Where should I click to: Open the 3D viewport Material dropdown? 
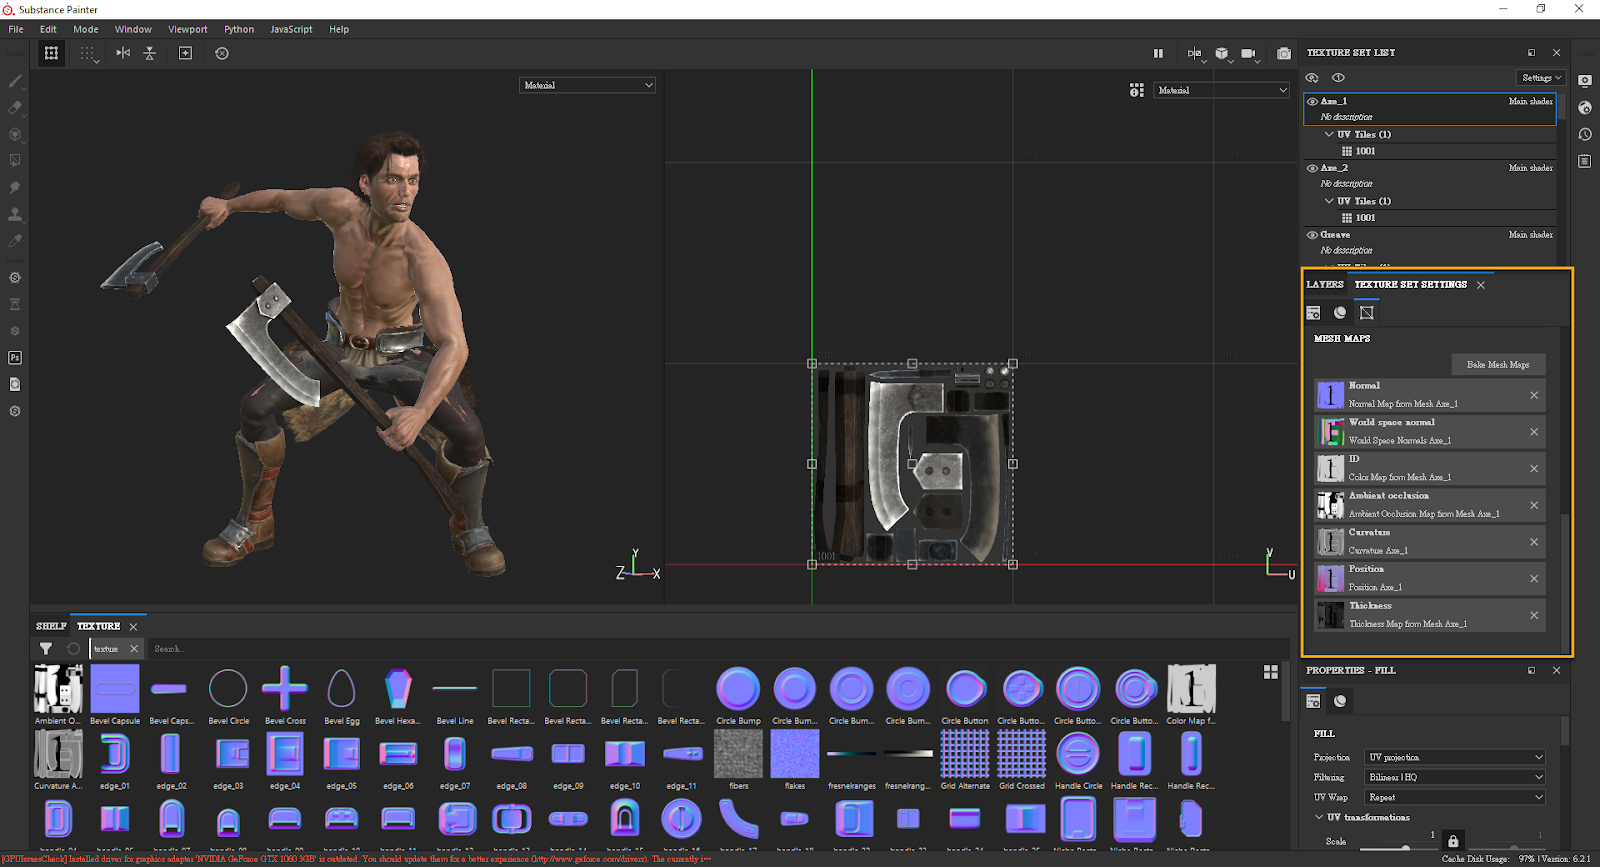point(588,85)
